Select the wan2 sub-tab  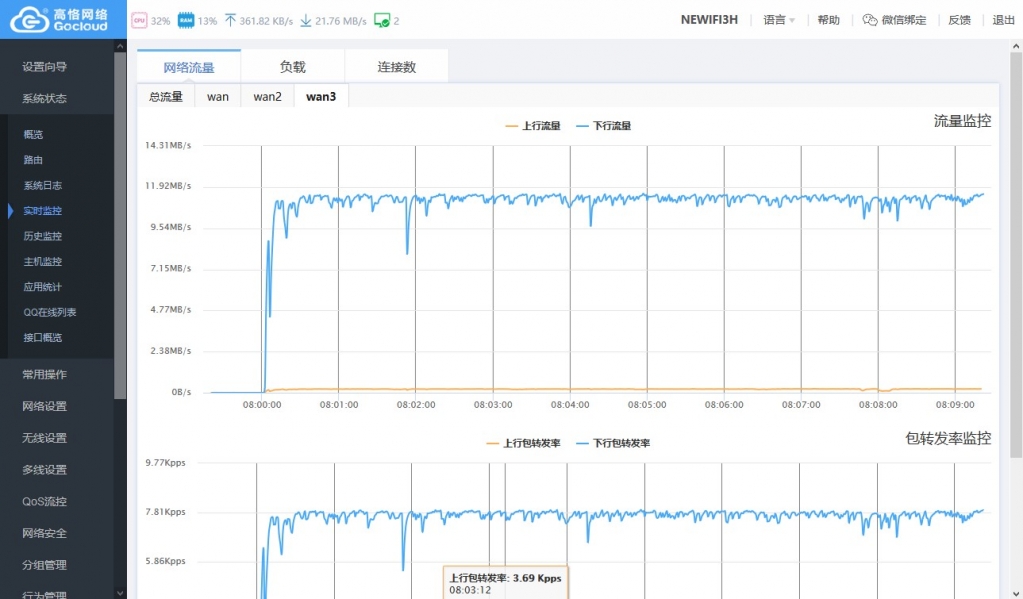pos(267,97)
